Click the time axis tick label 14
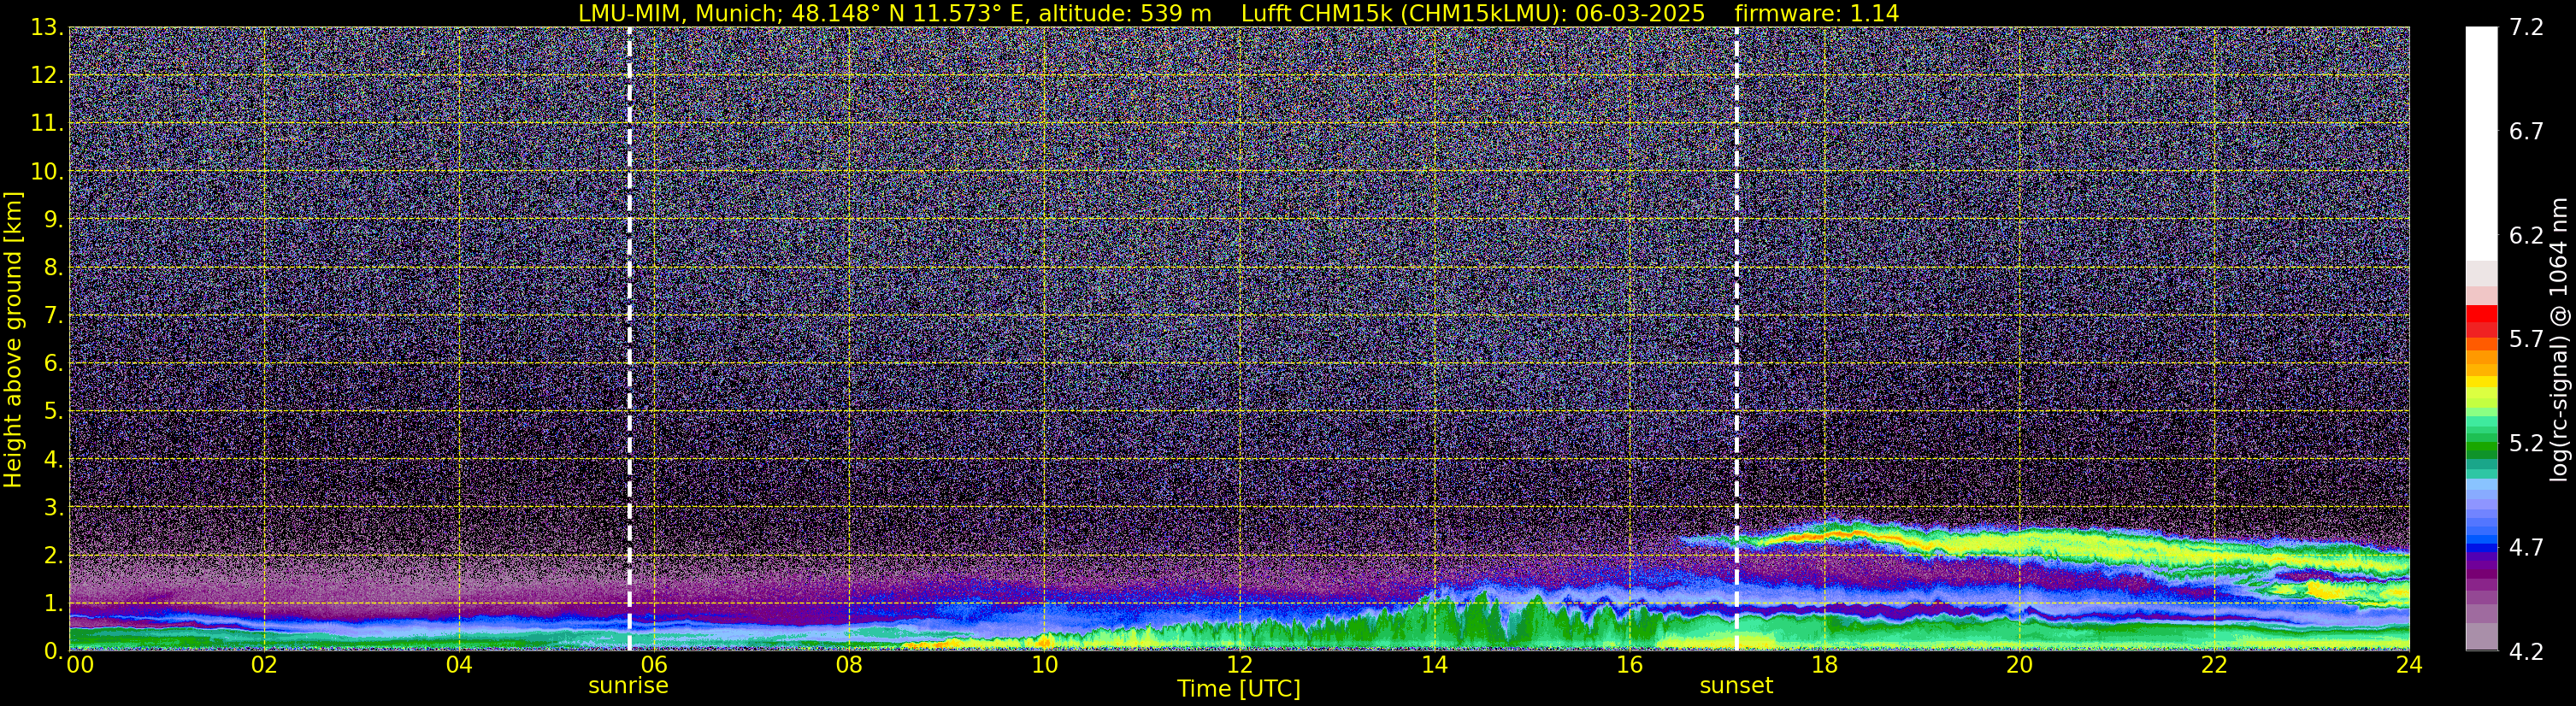 [x=1434, y=666]
